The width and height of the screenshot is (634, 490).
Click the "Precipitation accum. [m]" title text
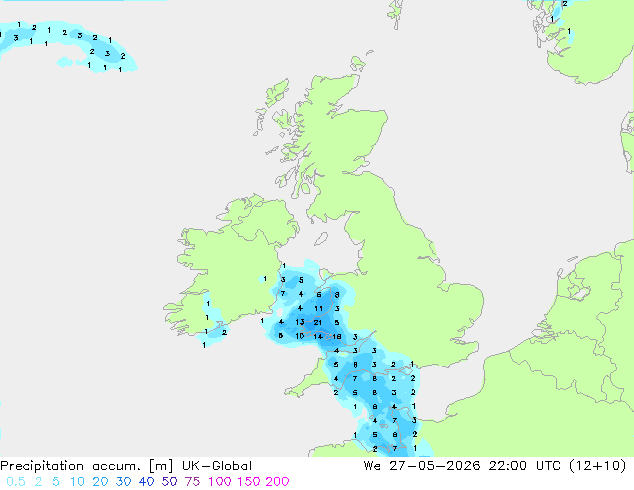(87, 466)
